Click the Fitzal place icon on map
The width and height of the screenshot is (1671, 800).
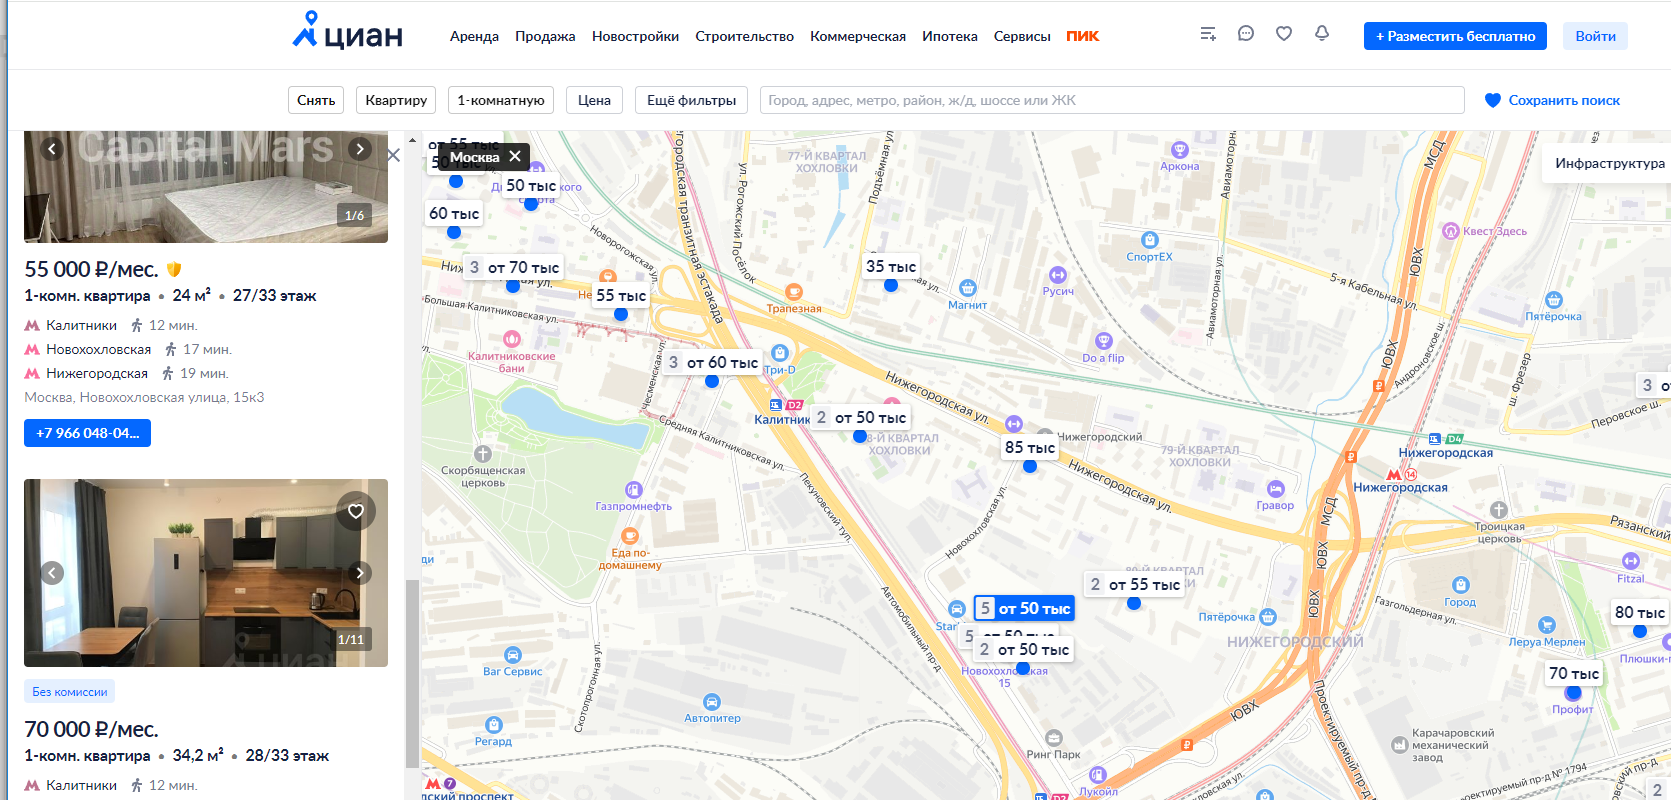pos(1631,561)
